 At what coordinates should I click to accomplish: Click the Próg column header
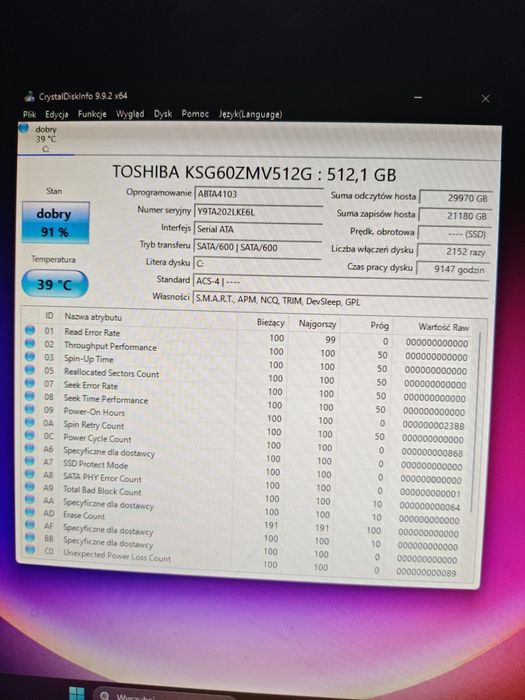tap(379, 325)
